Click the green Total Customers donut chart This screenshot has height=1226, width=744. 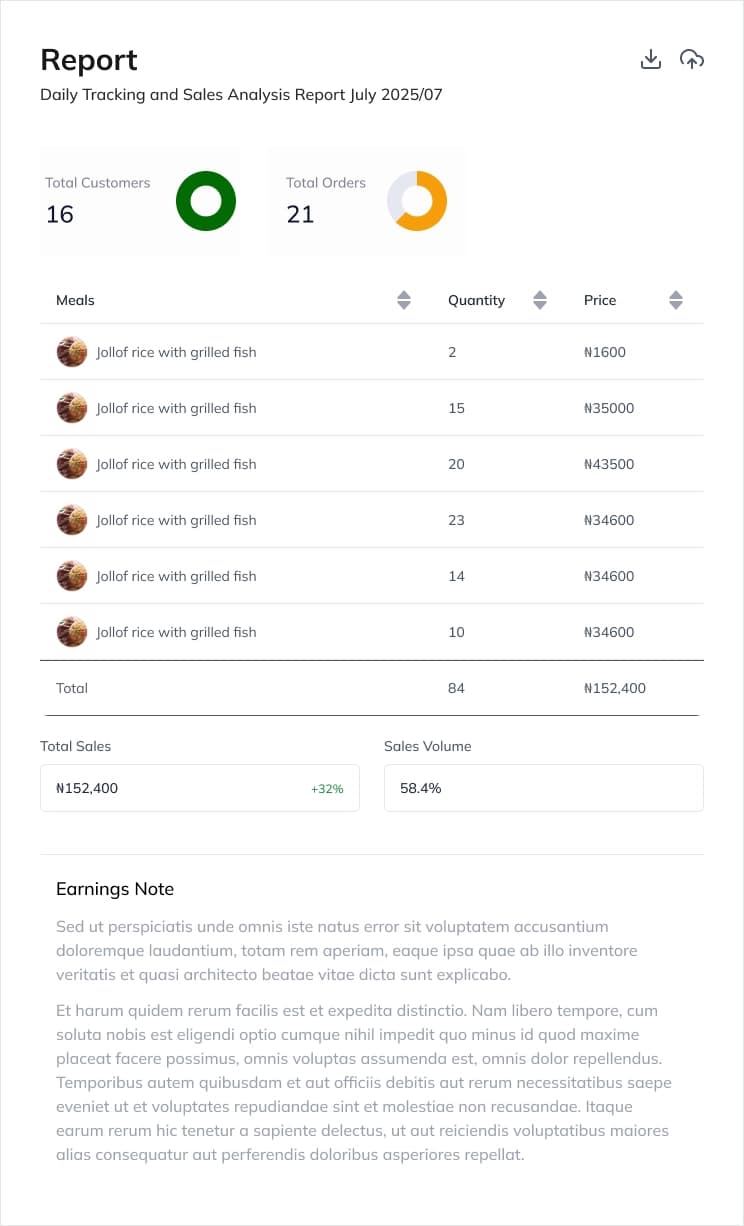point(206,201)
